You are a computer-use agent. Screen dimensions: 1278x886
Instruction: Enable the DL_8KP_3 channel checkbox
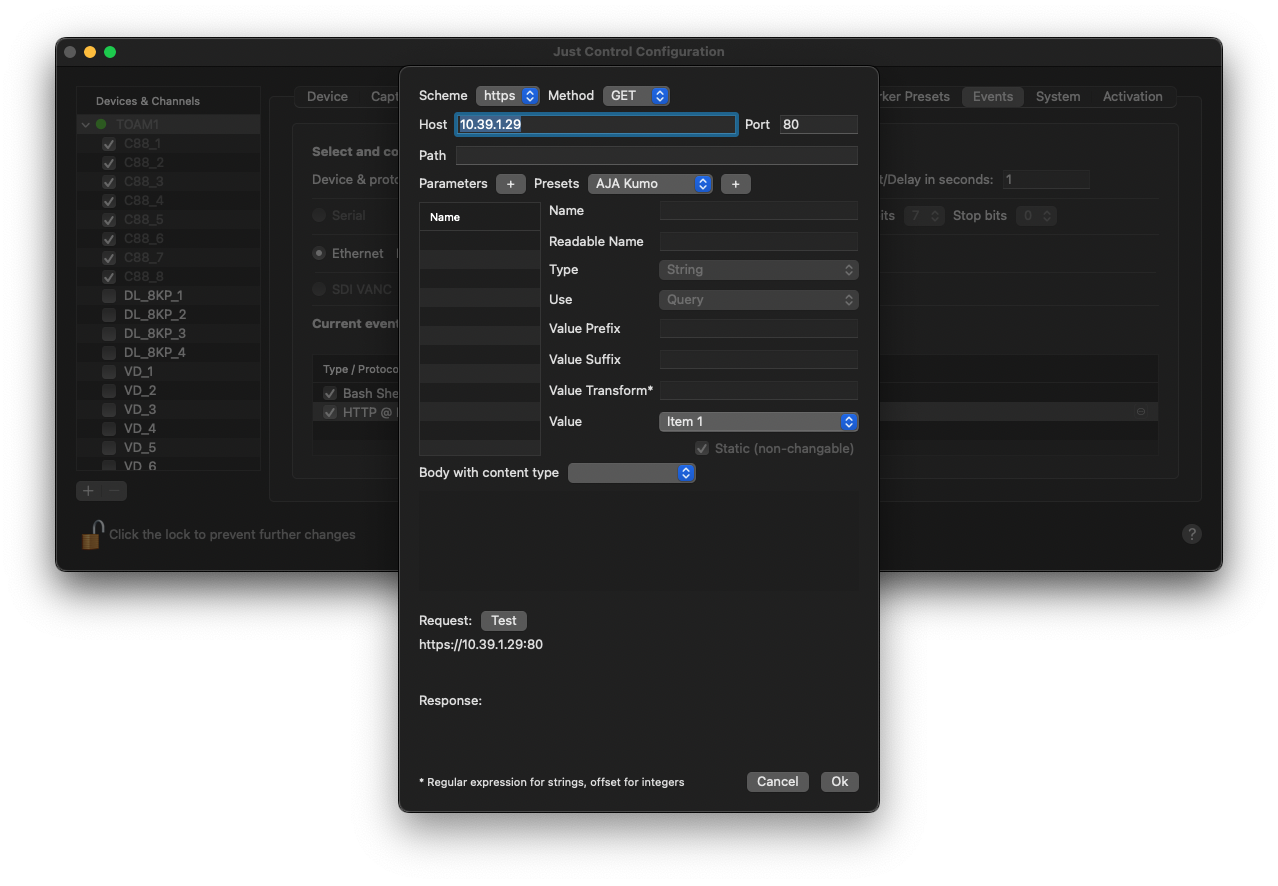(109, 334)
